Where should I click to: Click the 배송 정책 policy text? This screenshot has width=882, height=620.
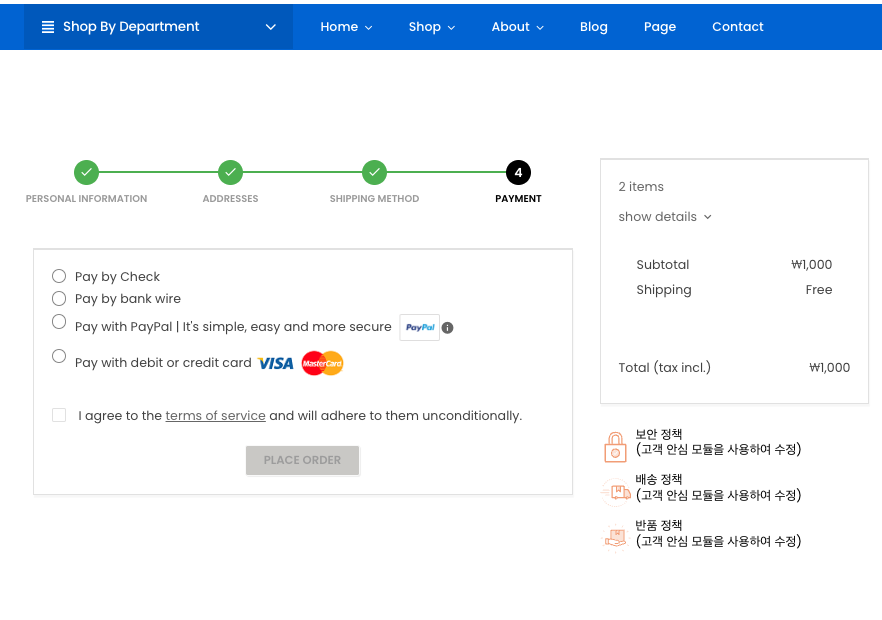[659, 479]
